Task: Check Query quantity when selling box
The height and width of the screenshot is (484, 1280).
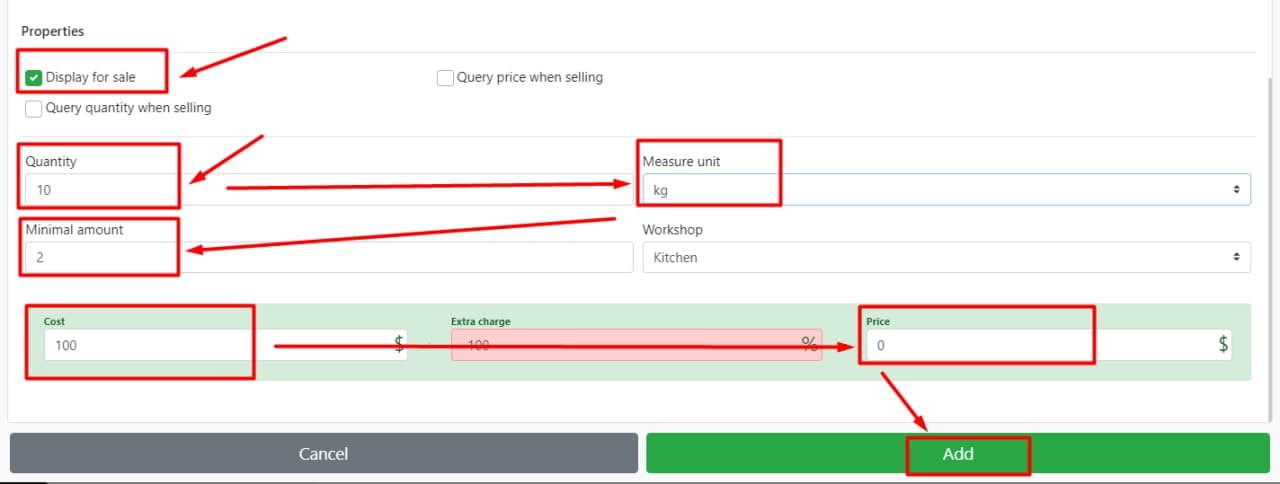Action: 34,108
